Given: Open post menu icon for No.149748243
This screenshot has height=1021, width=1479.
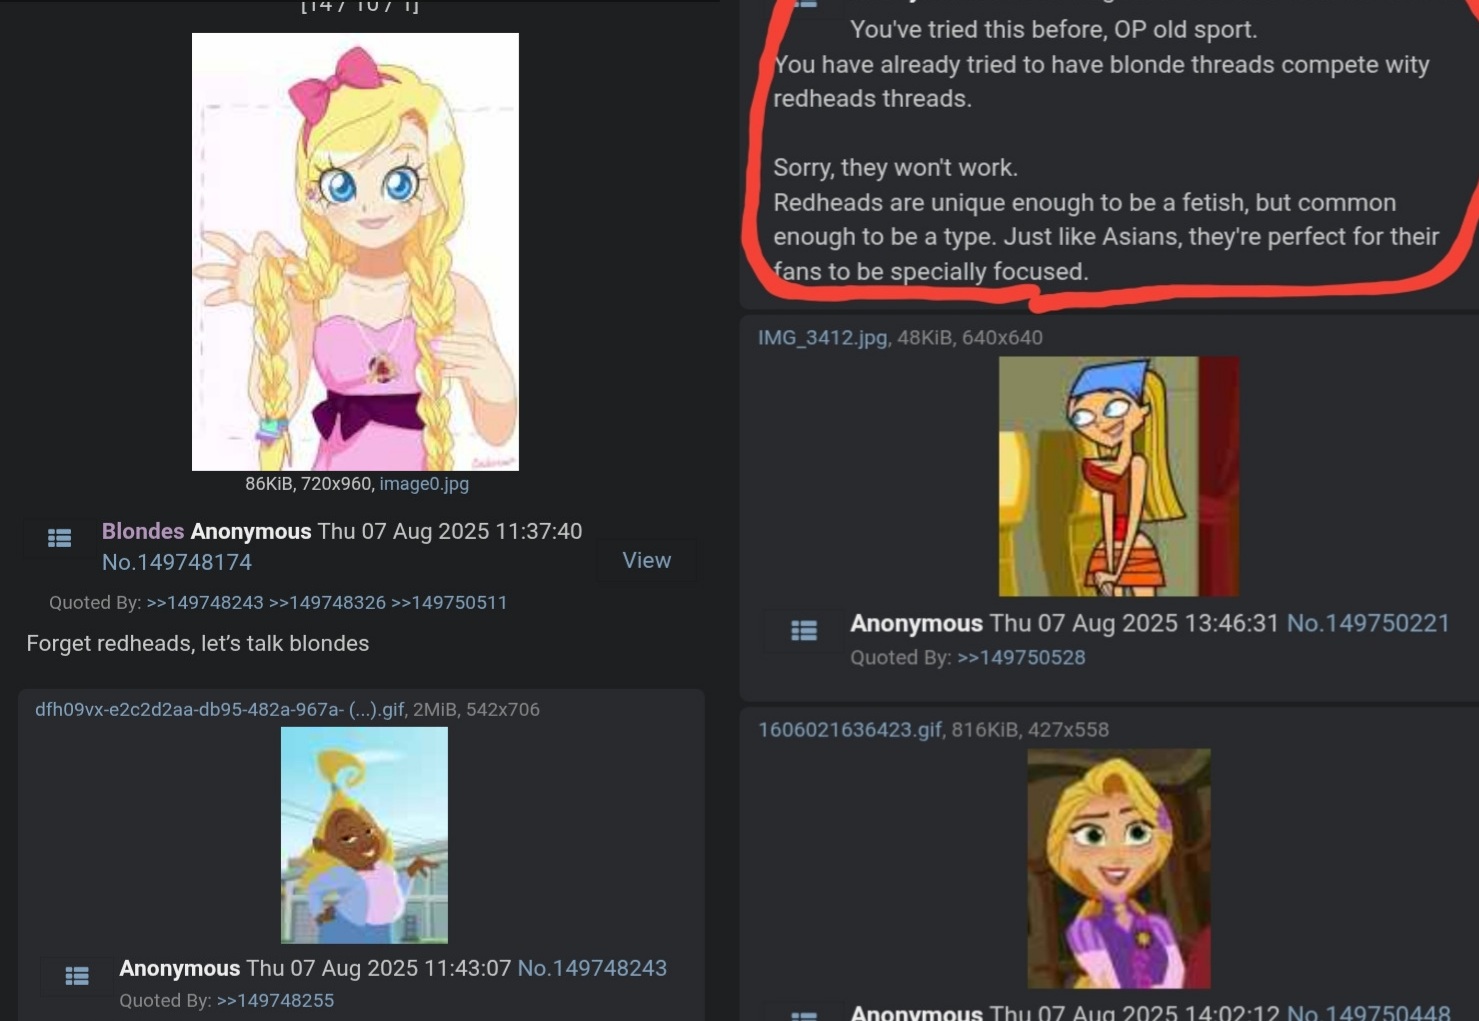Looking at the screenshot, I should [77, 976].
